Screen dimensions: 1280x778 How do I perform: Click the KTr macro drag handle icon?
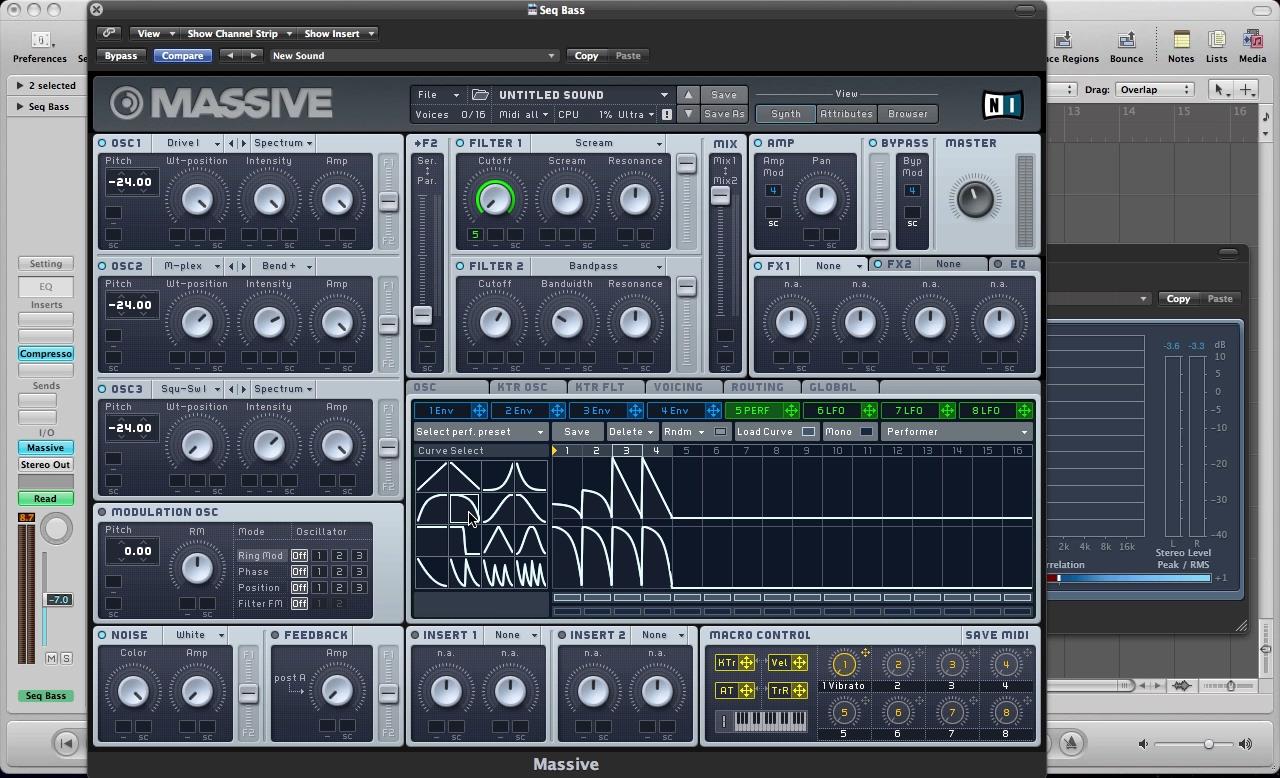pyautogui.click(x=746, y=663)
